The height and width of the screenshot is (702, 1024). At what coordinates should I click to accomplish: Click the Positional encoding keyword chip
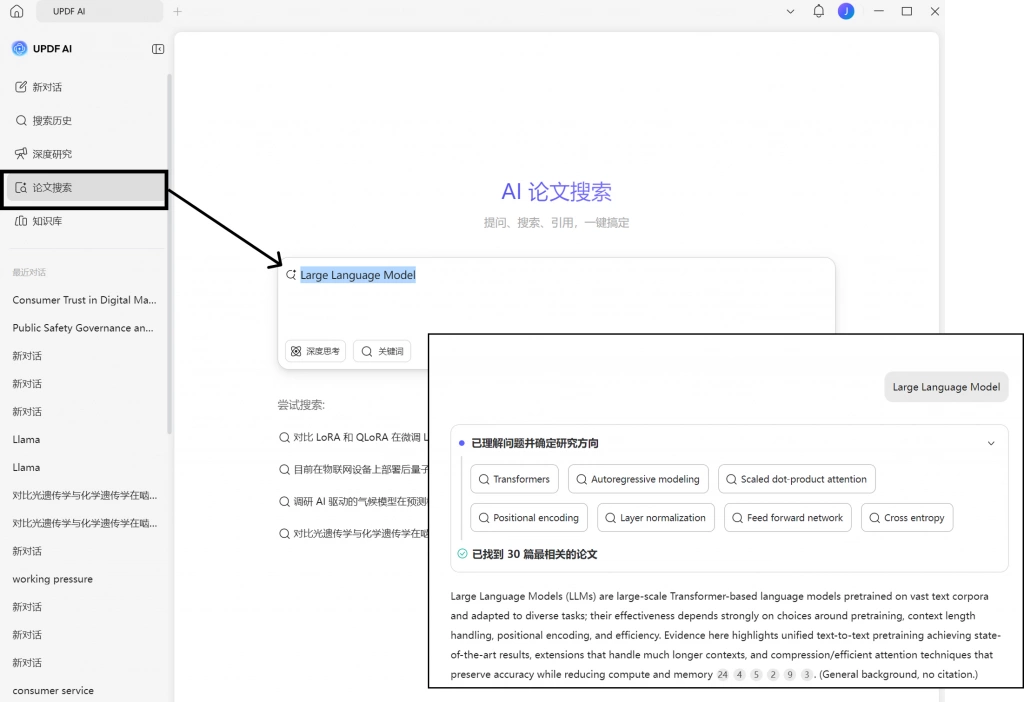click(x=529, y=518)
